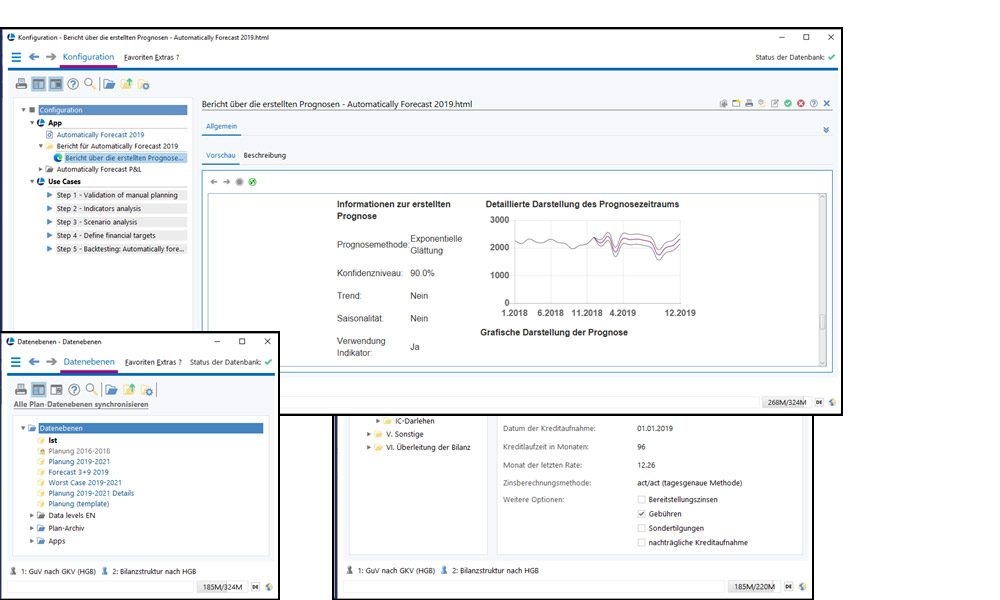Select Vorschau tab
Image resolution: width=1000 pixels, height=600 pixels.
click(x=221, y=156)
